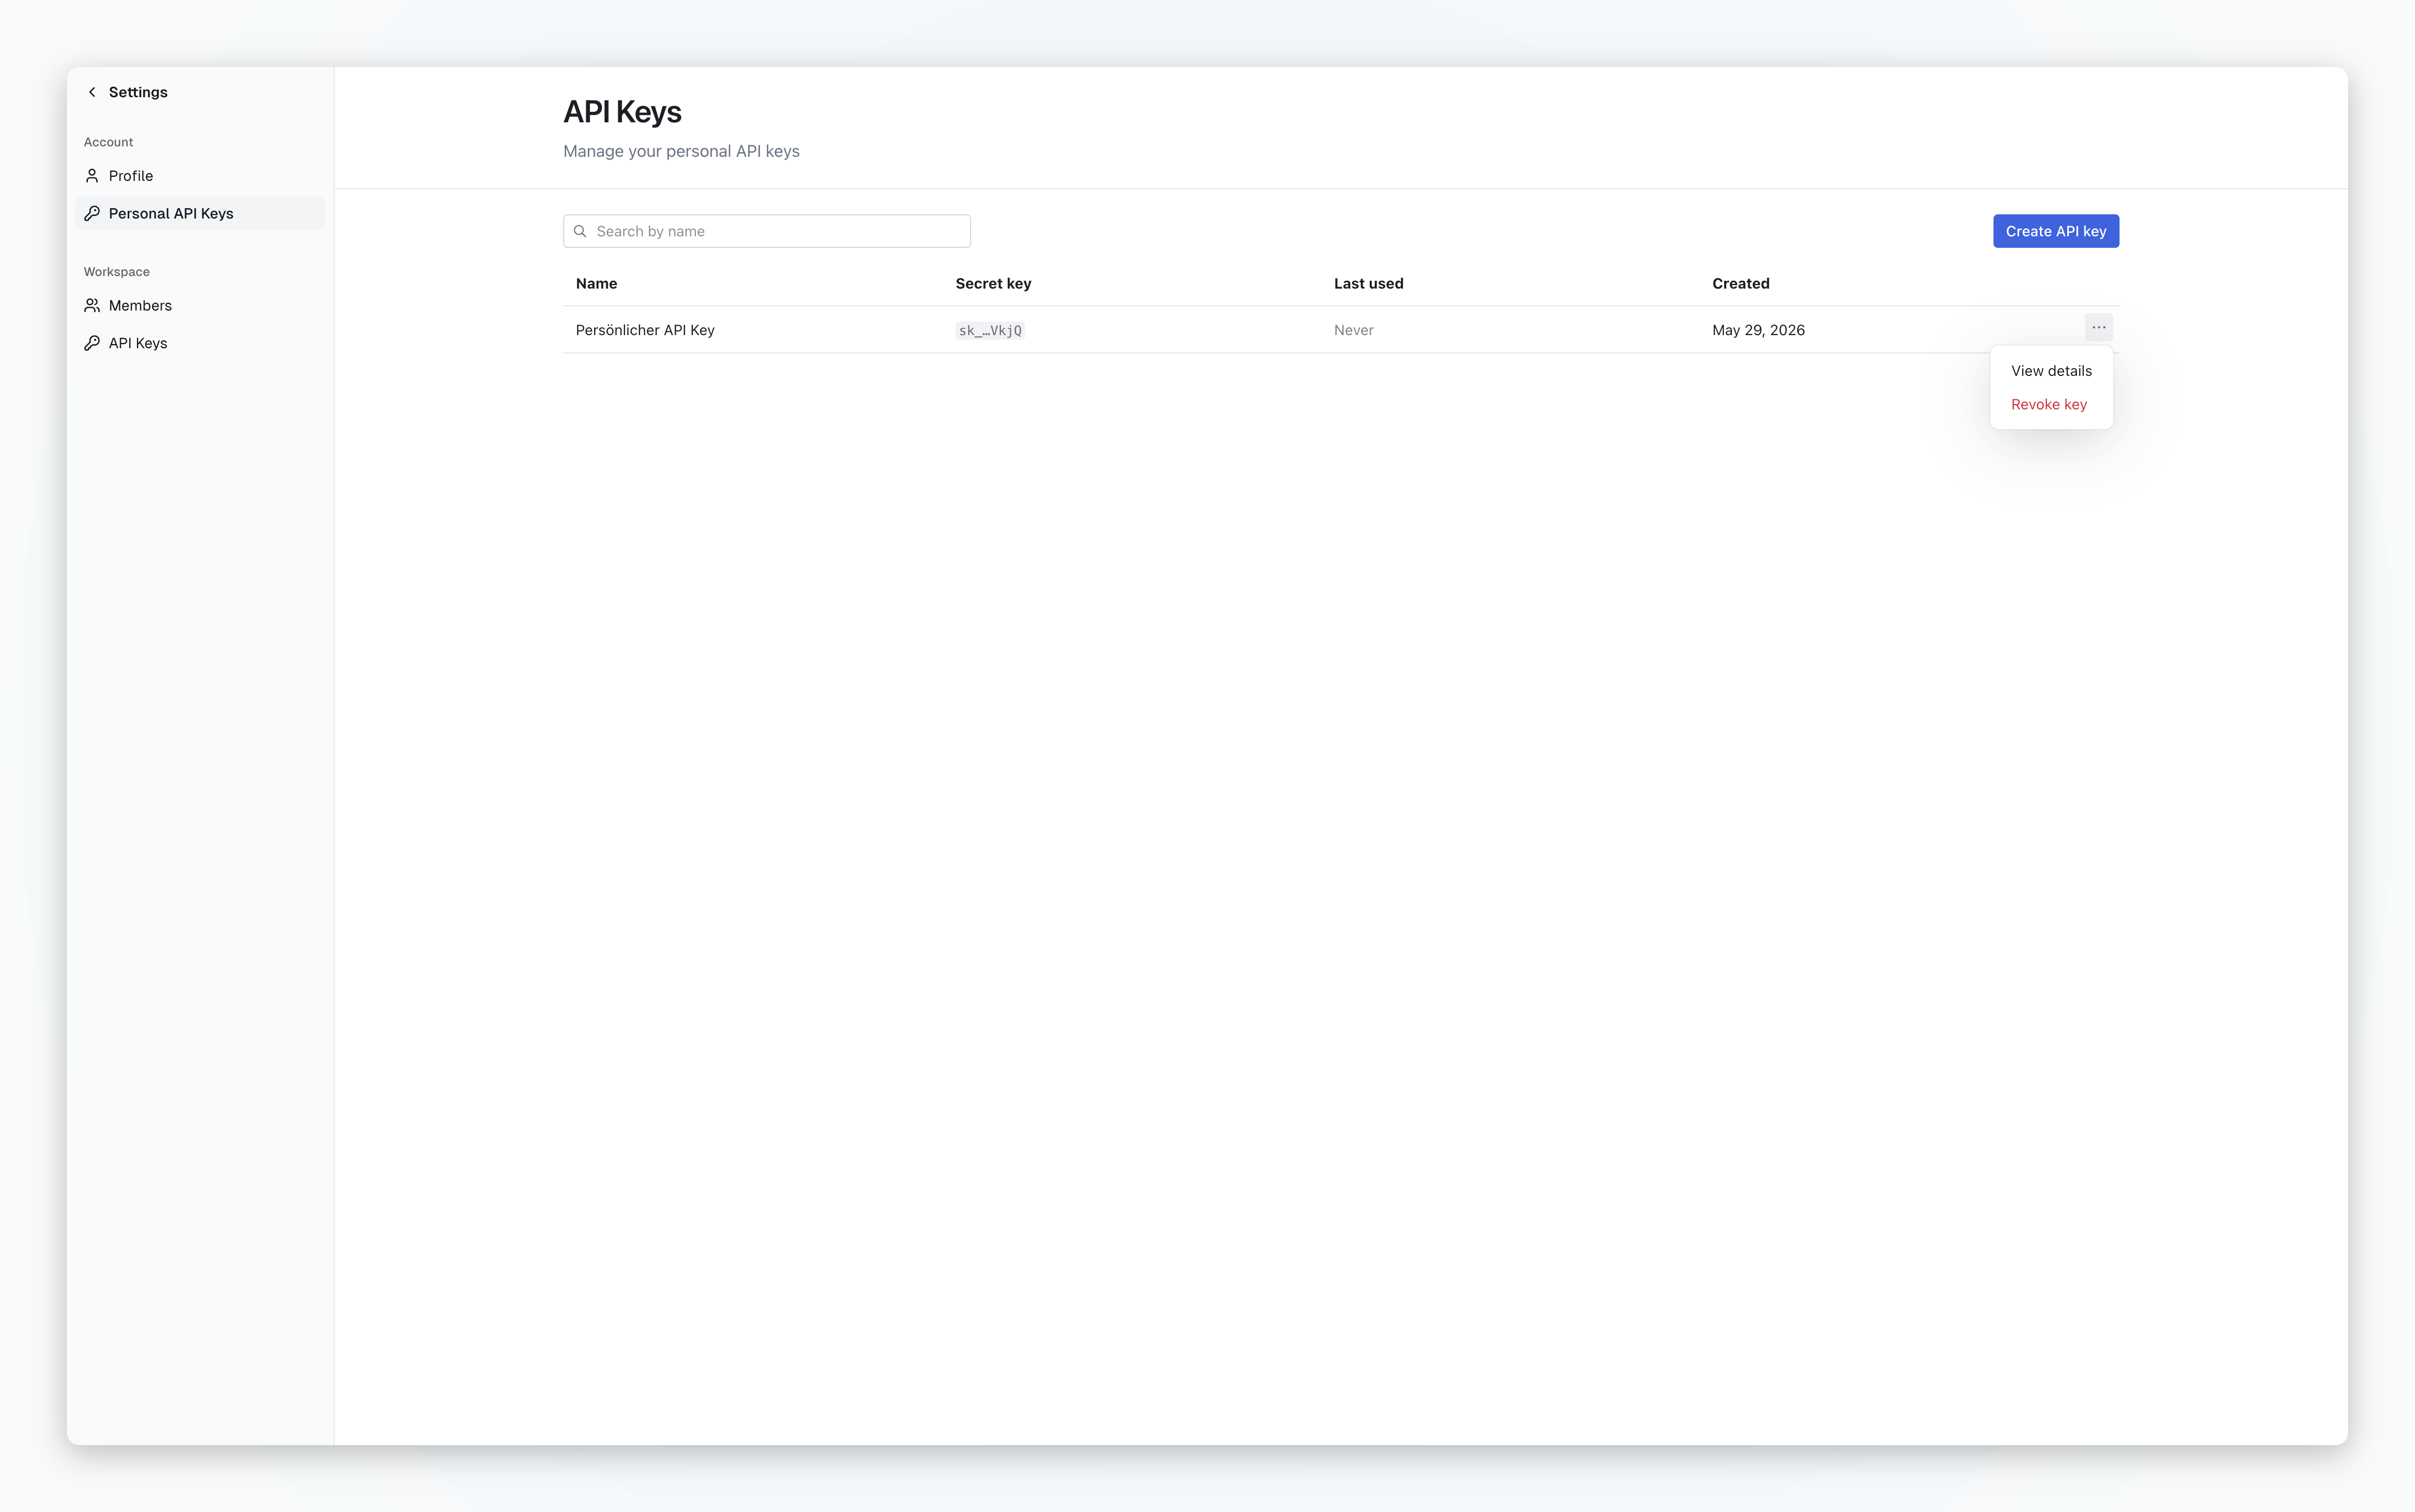Click the May 29, 2026 created date

[x=1758, y=330]
